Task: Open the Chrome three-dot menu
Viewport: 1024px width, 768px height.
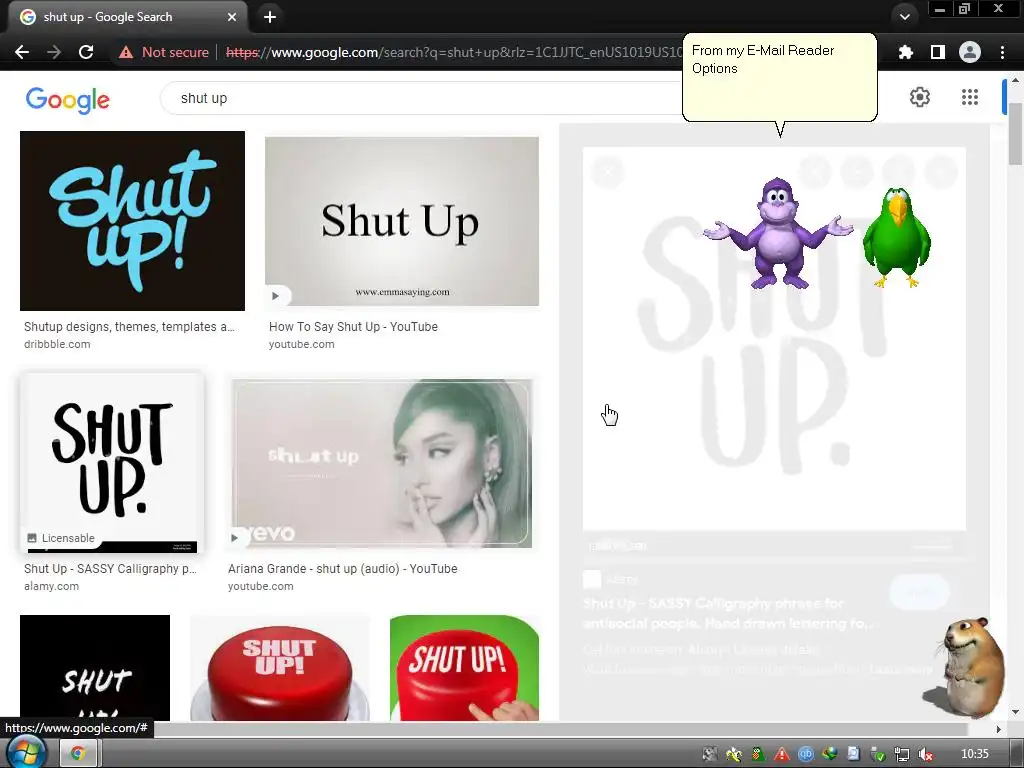Action: [1002, 52]
